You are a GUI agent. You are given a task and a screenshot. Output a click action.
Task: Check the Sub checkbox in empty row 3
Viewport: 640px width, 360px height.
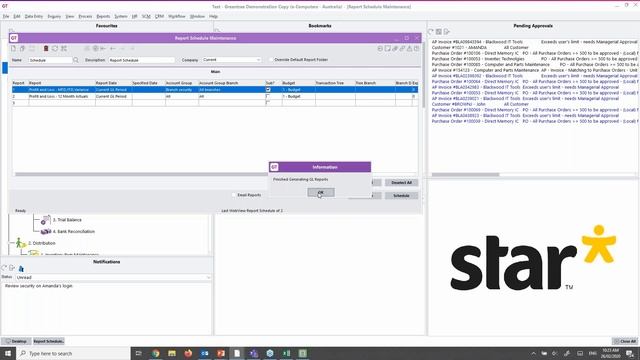click(x=268, y=103)
